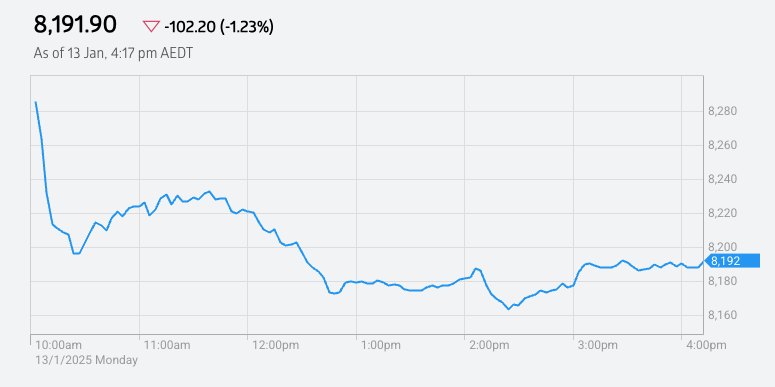775x387 pixels.
Task: Click the 3:00pm time axis label
Action: (x=598, y=345)
